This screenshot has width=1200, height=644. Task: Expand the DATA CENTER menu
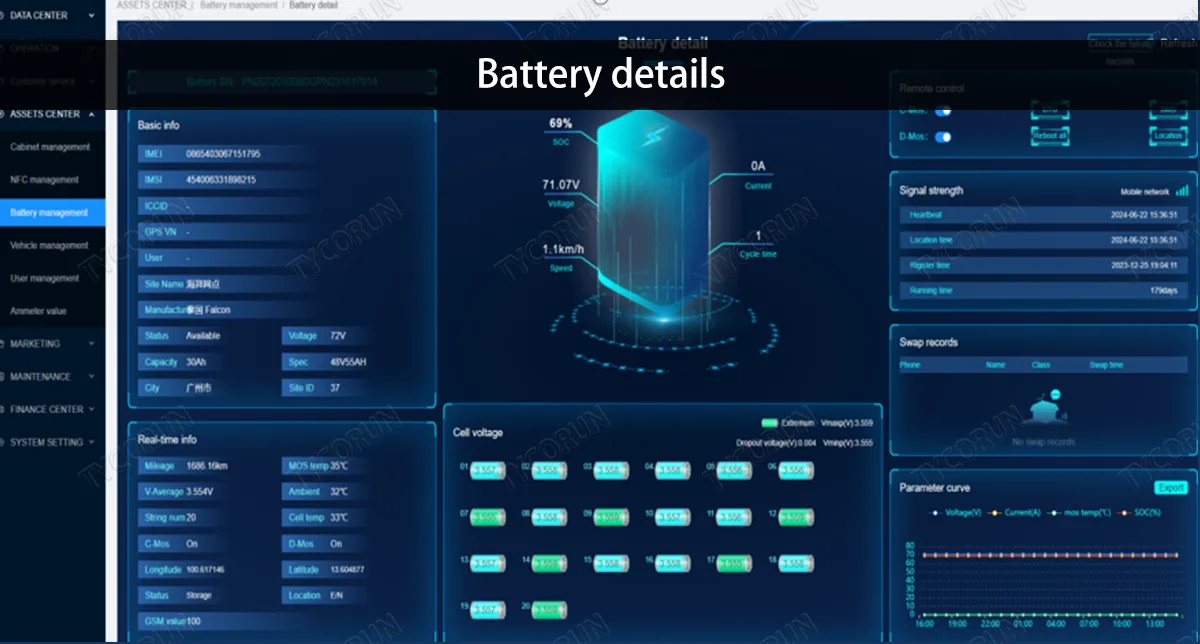point(52,15)
